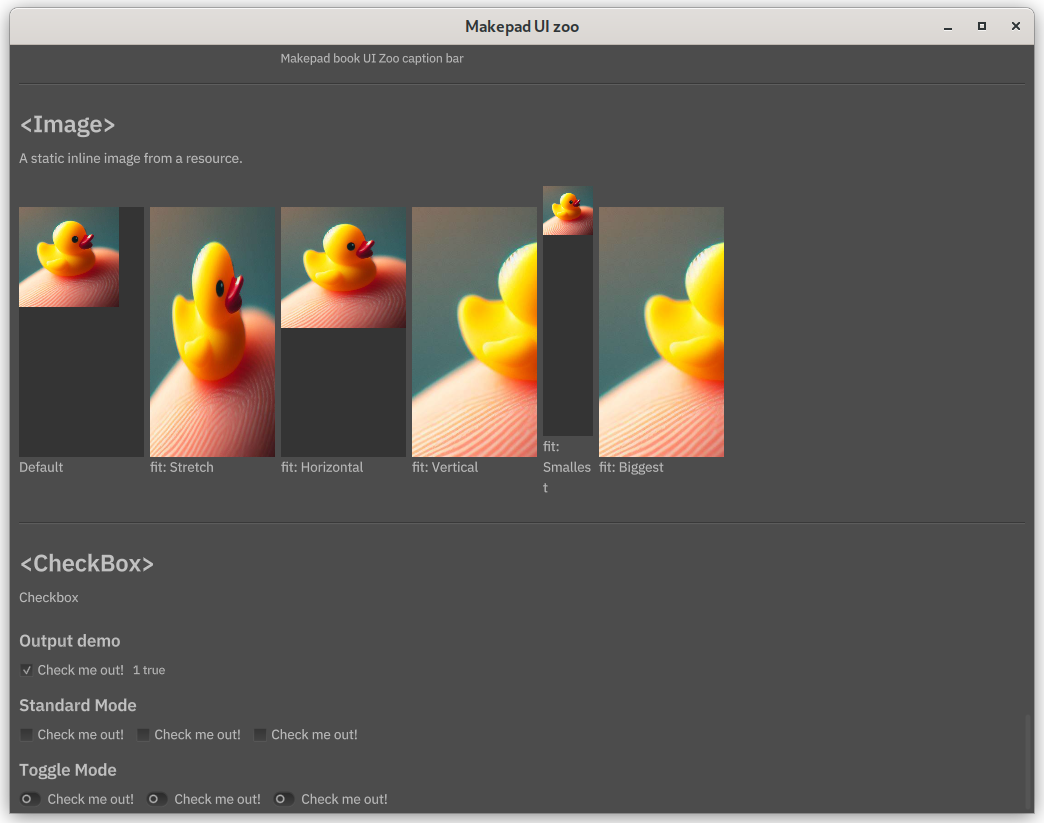Close the Makepad UI zoo window
This screenshot has width=1044, height=823.
point(1016,27)
